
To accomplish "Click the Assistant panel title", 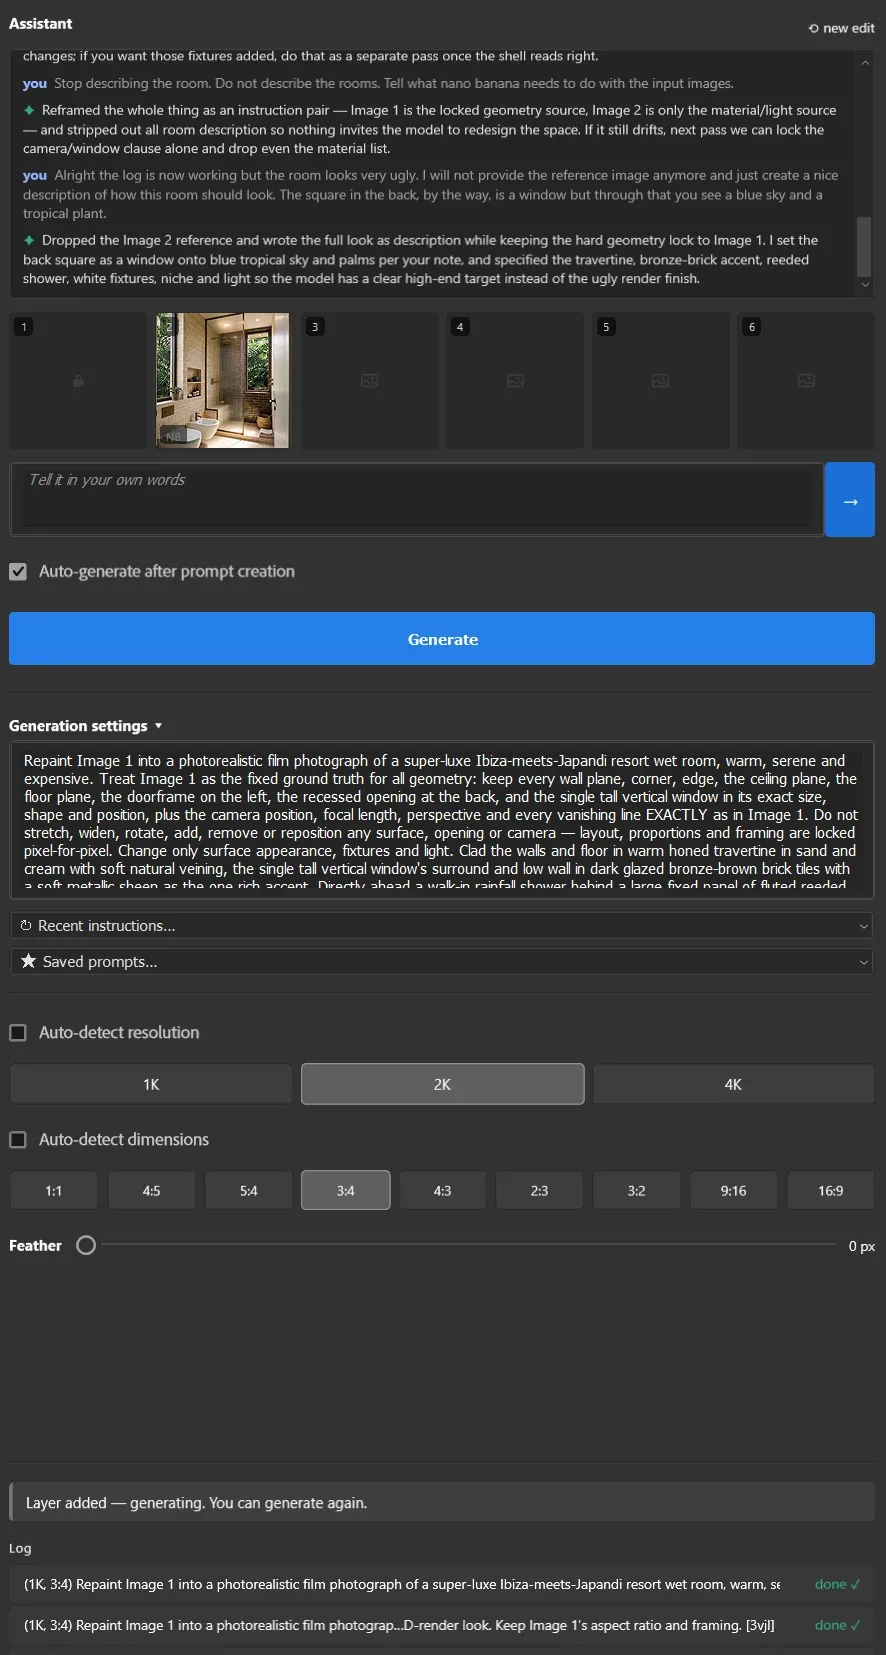I will tap(41, 24).
